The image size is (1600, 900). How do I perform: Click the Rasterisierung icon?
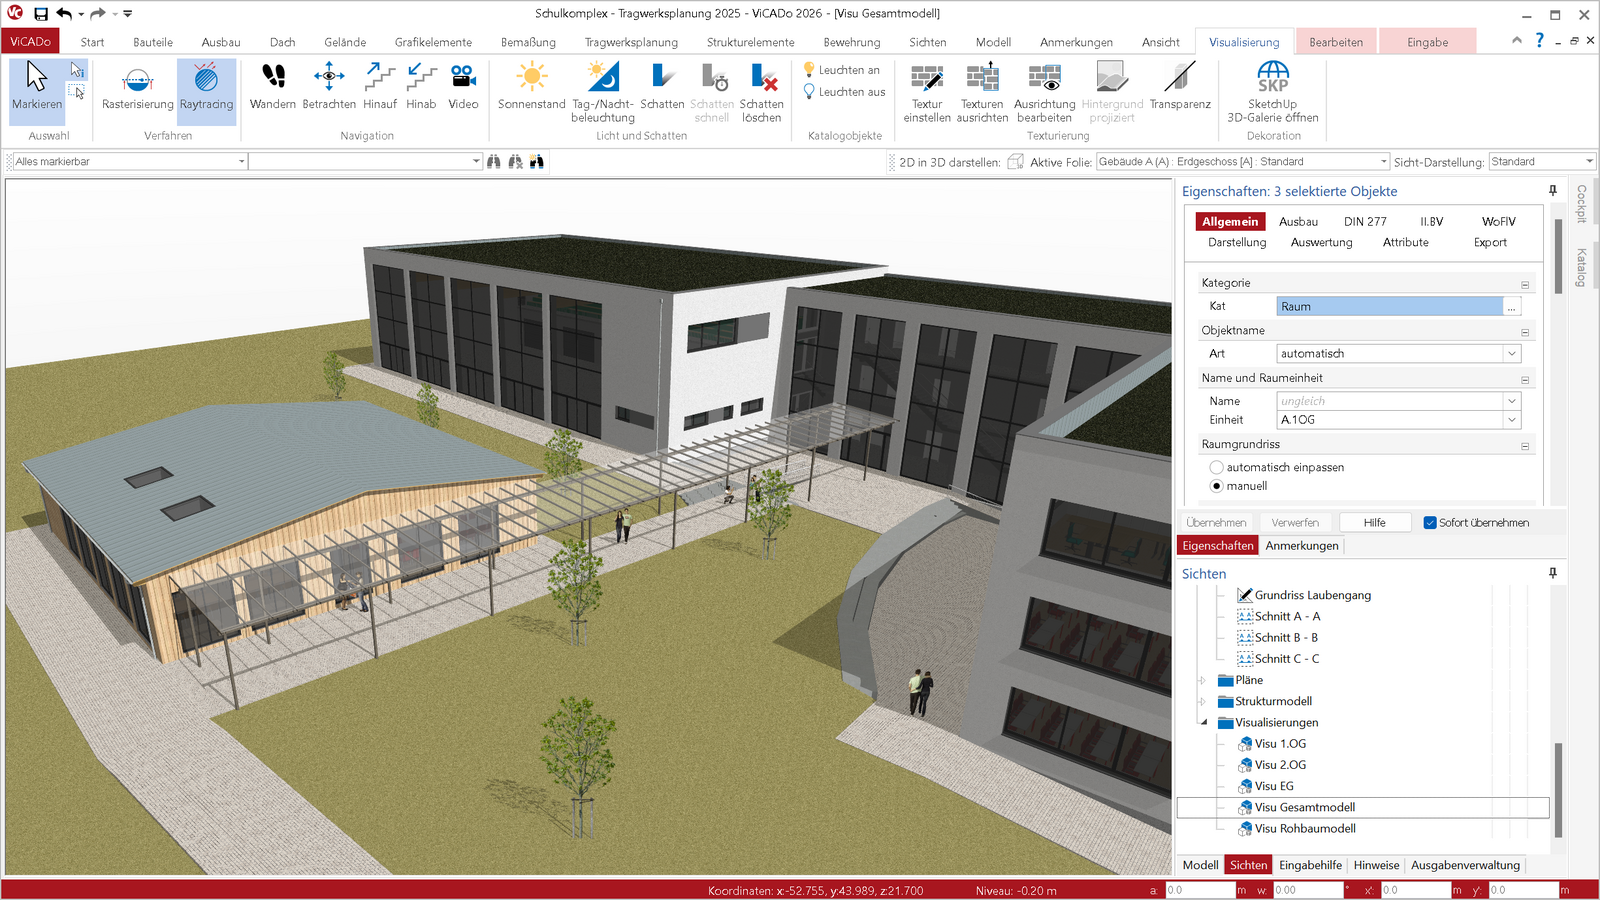137,87
